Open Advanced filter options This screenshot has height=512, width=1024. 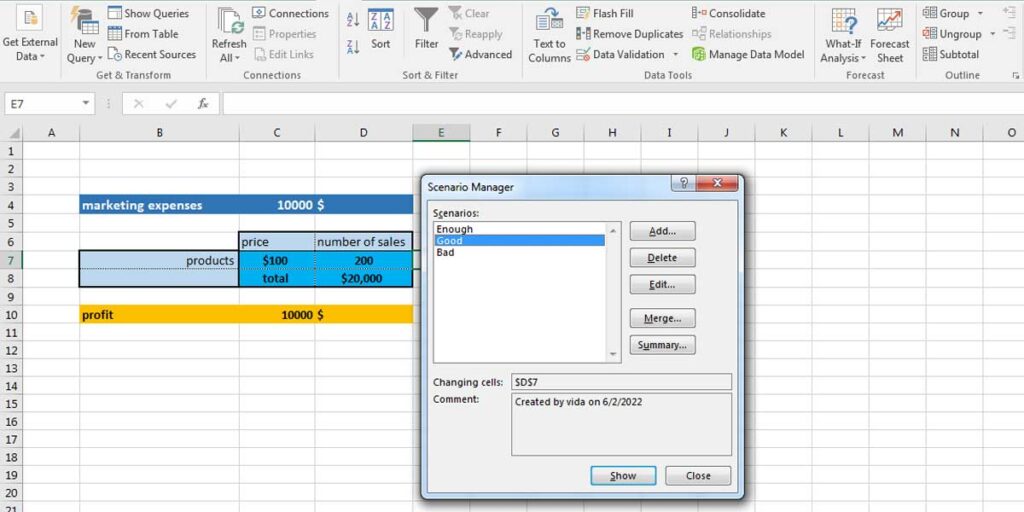point(481,55)
